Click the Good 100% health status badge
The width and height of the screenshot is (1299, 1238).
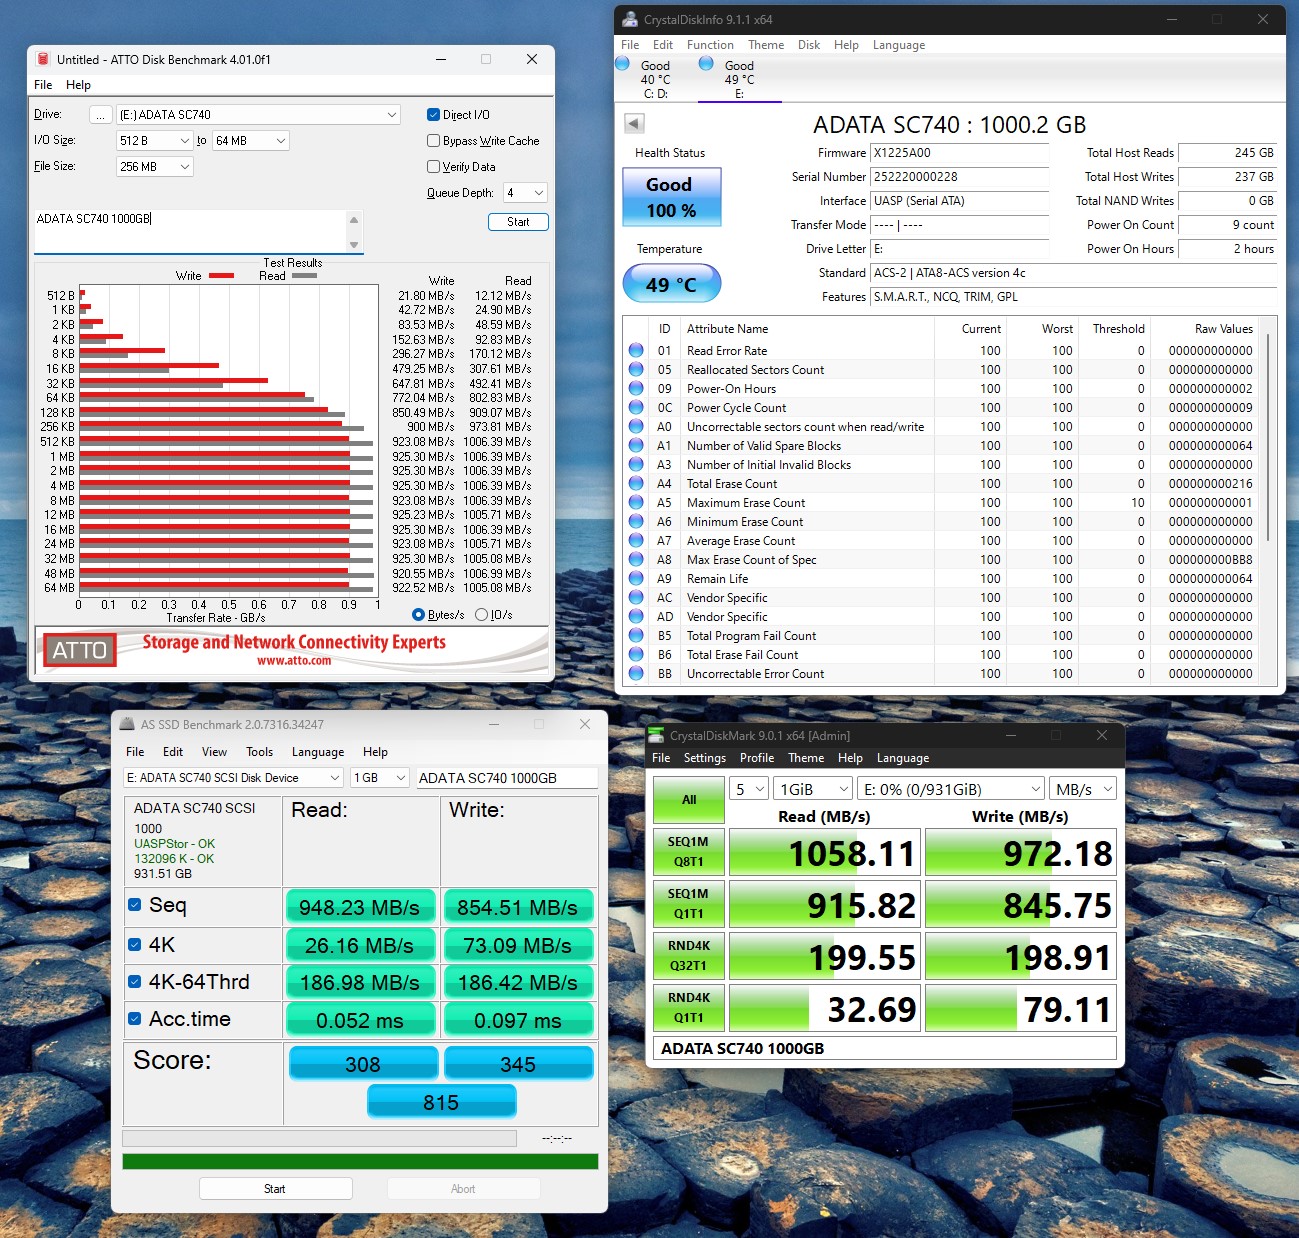[x=670, y=197]
